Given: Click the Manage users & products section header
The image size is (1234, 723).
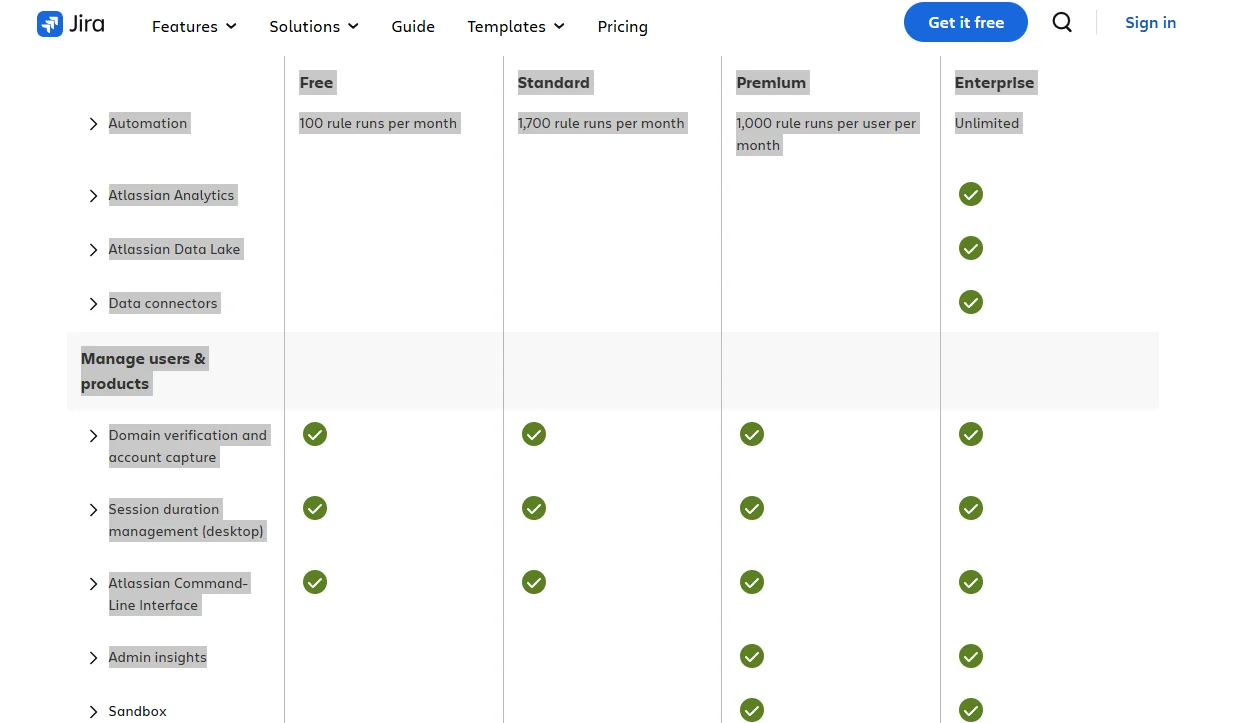Looking at the screenshot, I should (x=143, y=370).
